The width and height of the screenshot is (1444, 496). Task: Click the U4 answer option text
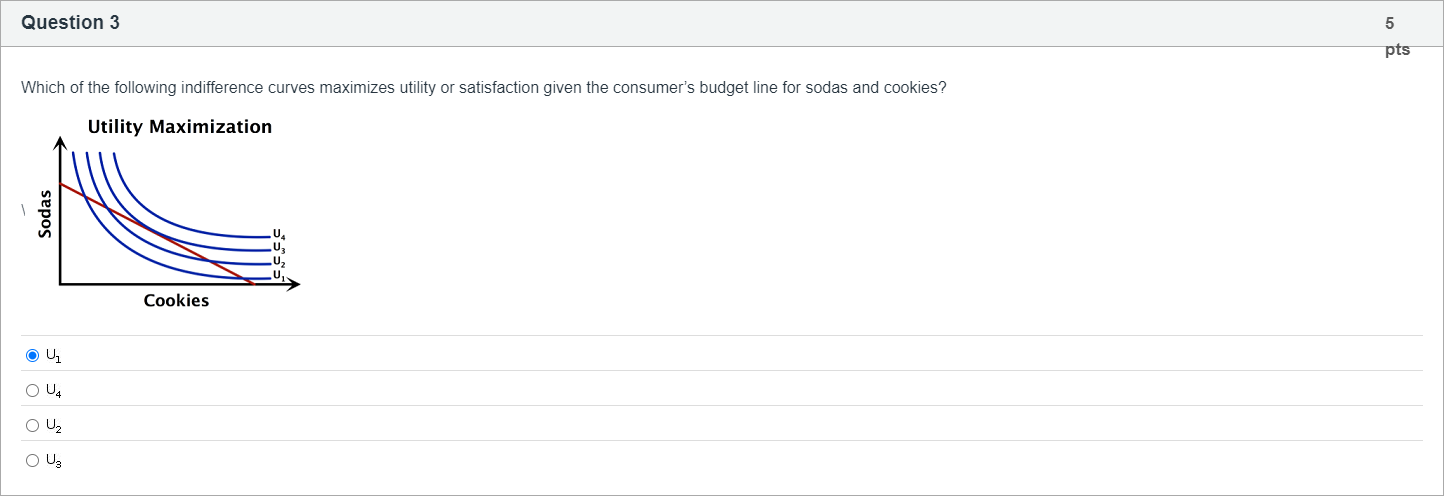click(x=54, y=390)
